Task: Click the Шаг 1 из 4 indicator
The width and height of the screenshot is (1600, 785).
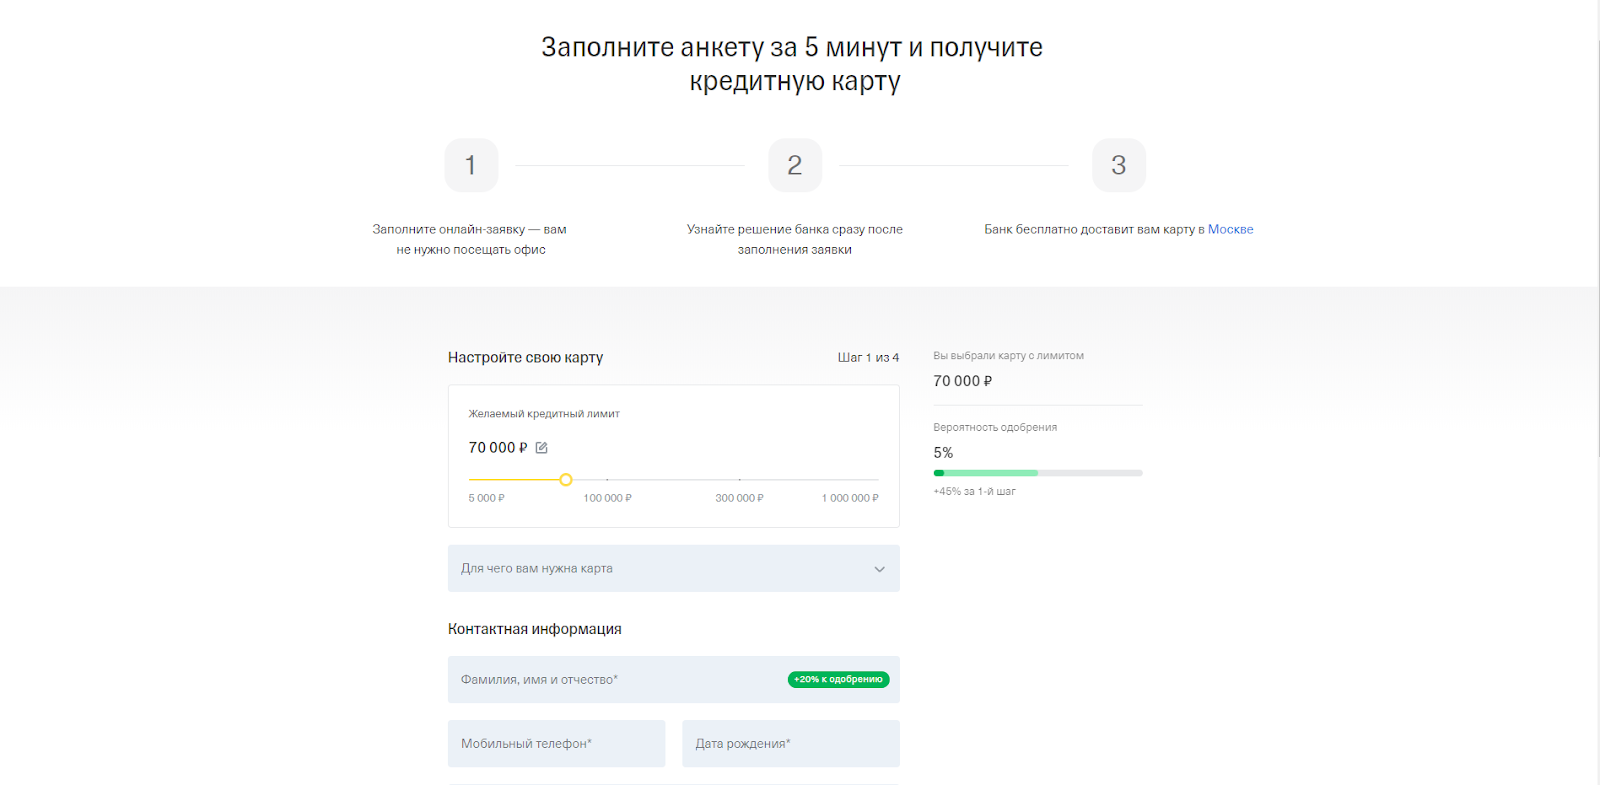Action: click(868, 357)
